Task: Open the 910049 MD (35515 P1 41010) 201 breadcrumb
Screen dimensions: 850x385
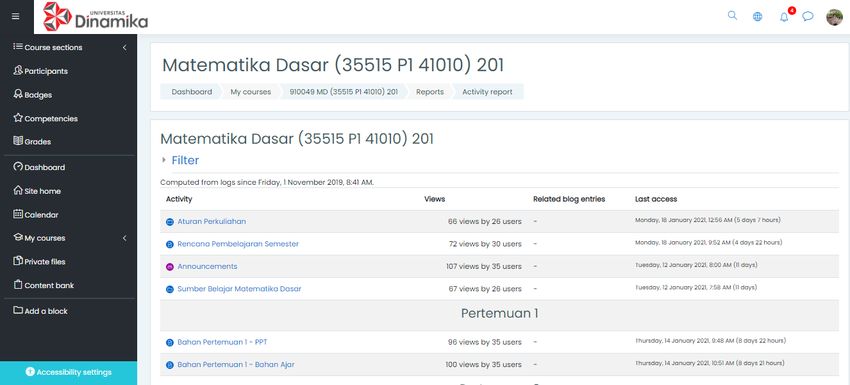Action: tap(344, 92)
